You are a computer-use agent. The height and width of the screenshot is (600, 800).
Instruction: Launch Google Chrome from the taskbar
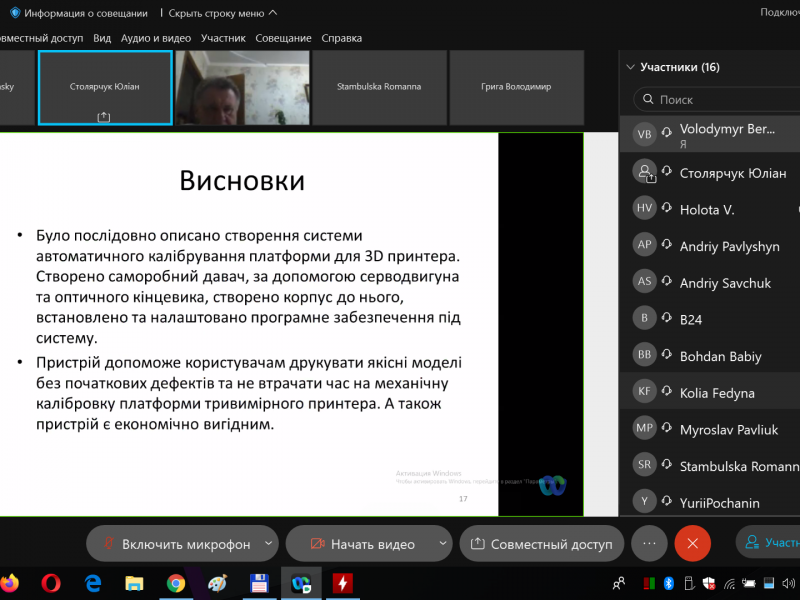point(176,583)
